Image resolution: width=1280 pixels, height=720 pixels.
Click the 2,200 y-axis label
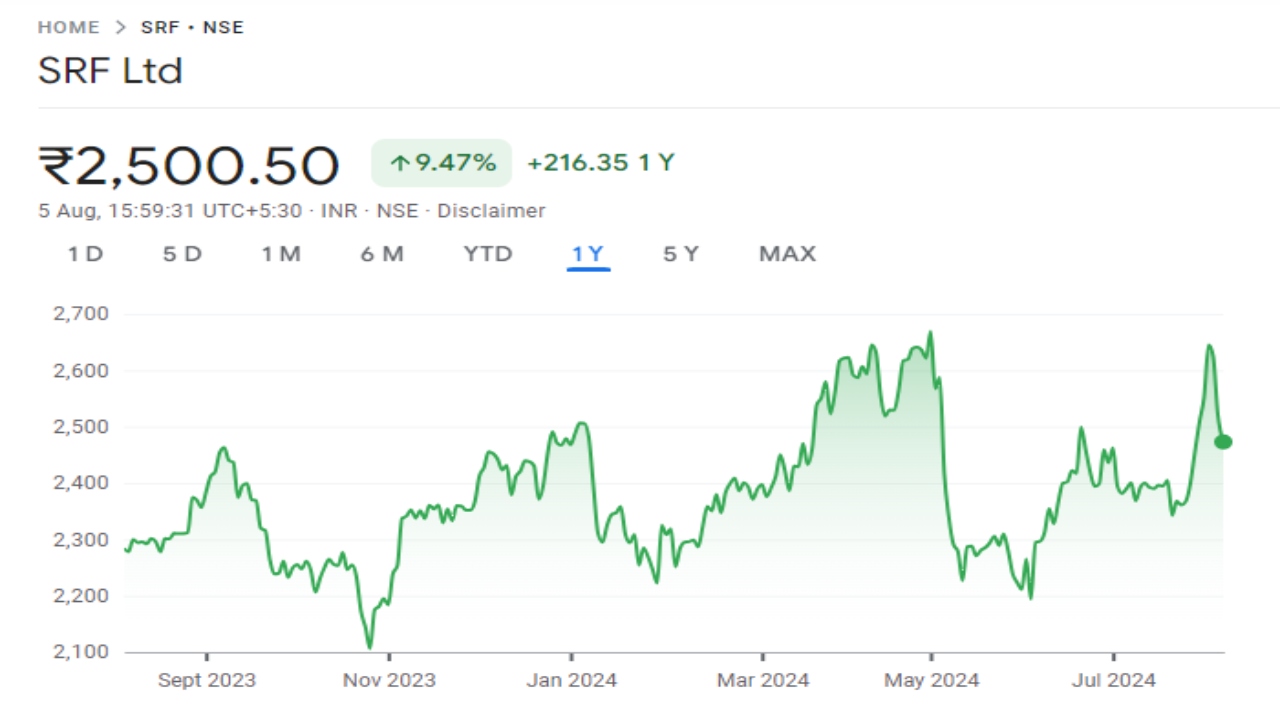click(x=80, y=596)
